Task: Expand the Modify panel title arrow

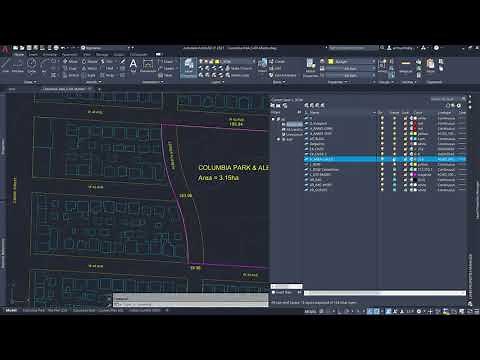Action: coord(100,82)
